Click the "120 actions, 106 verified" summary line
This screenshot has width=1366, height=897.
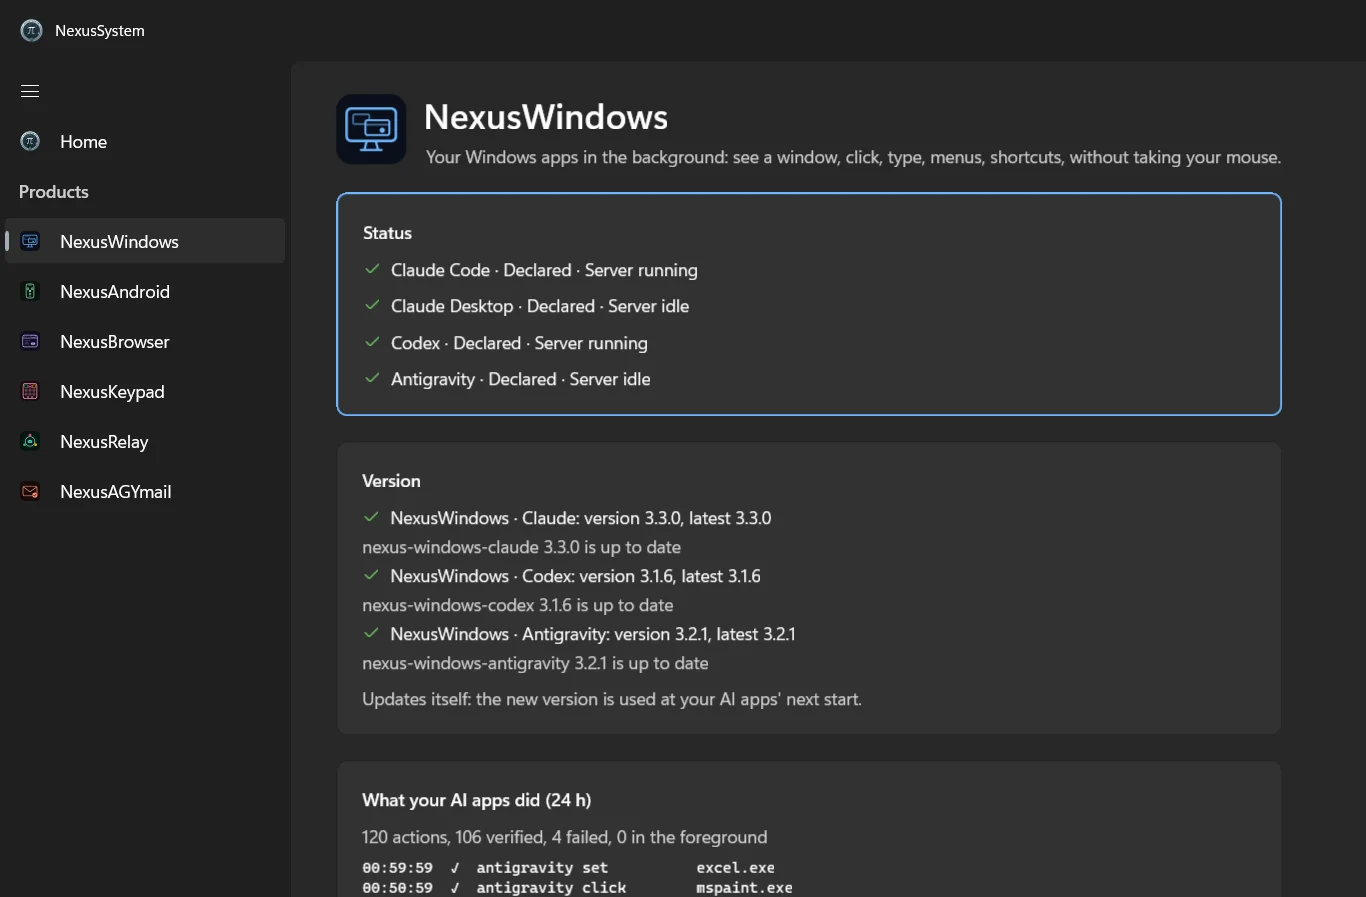564,837
